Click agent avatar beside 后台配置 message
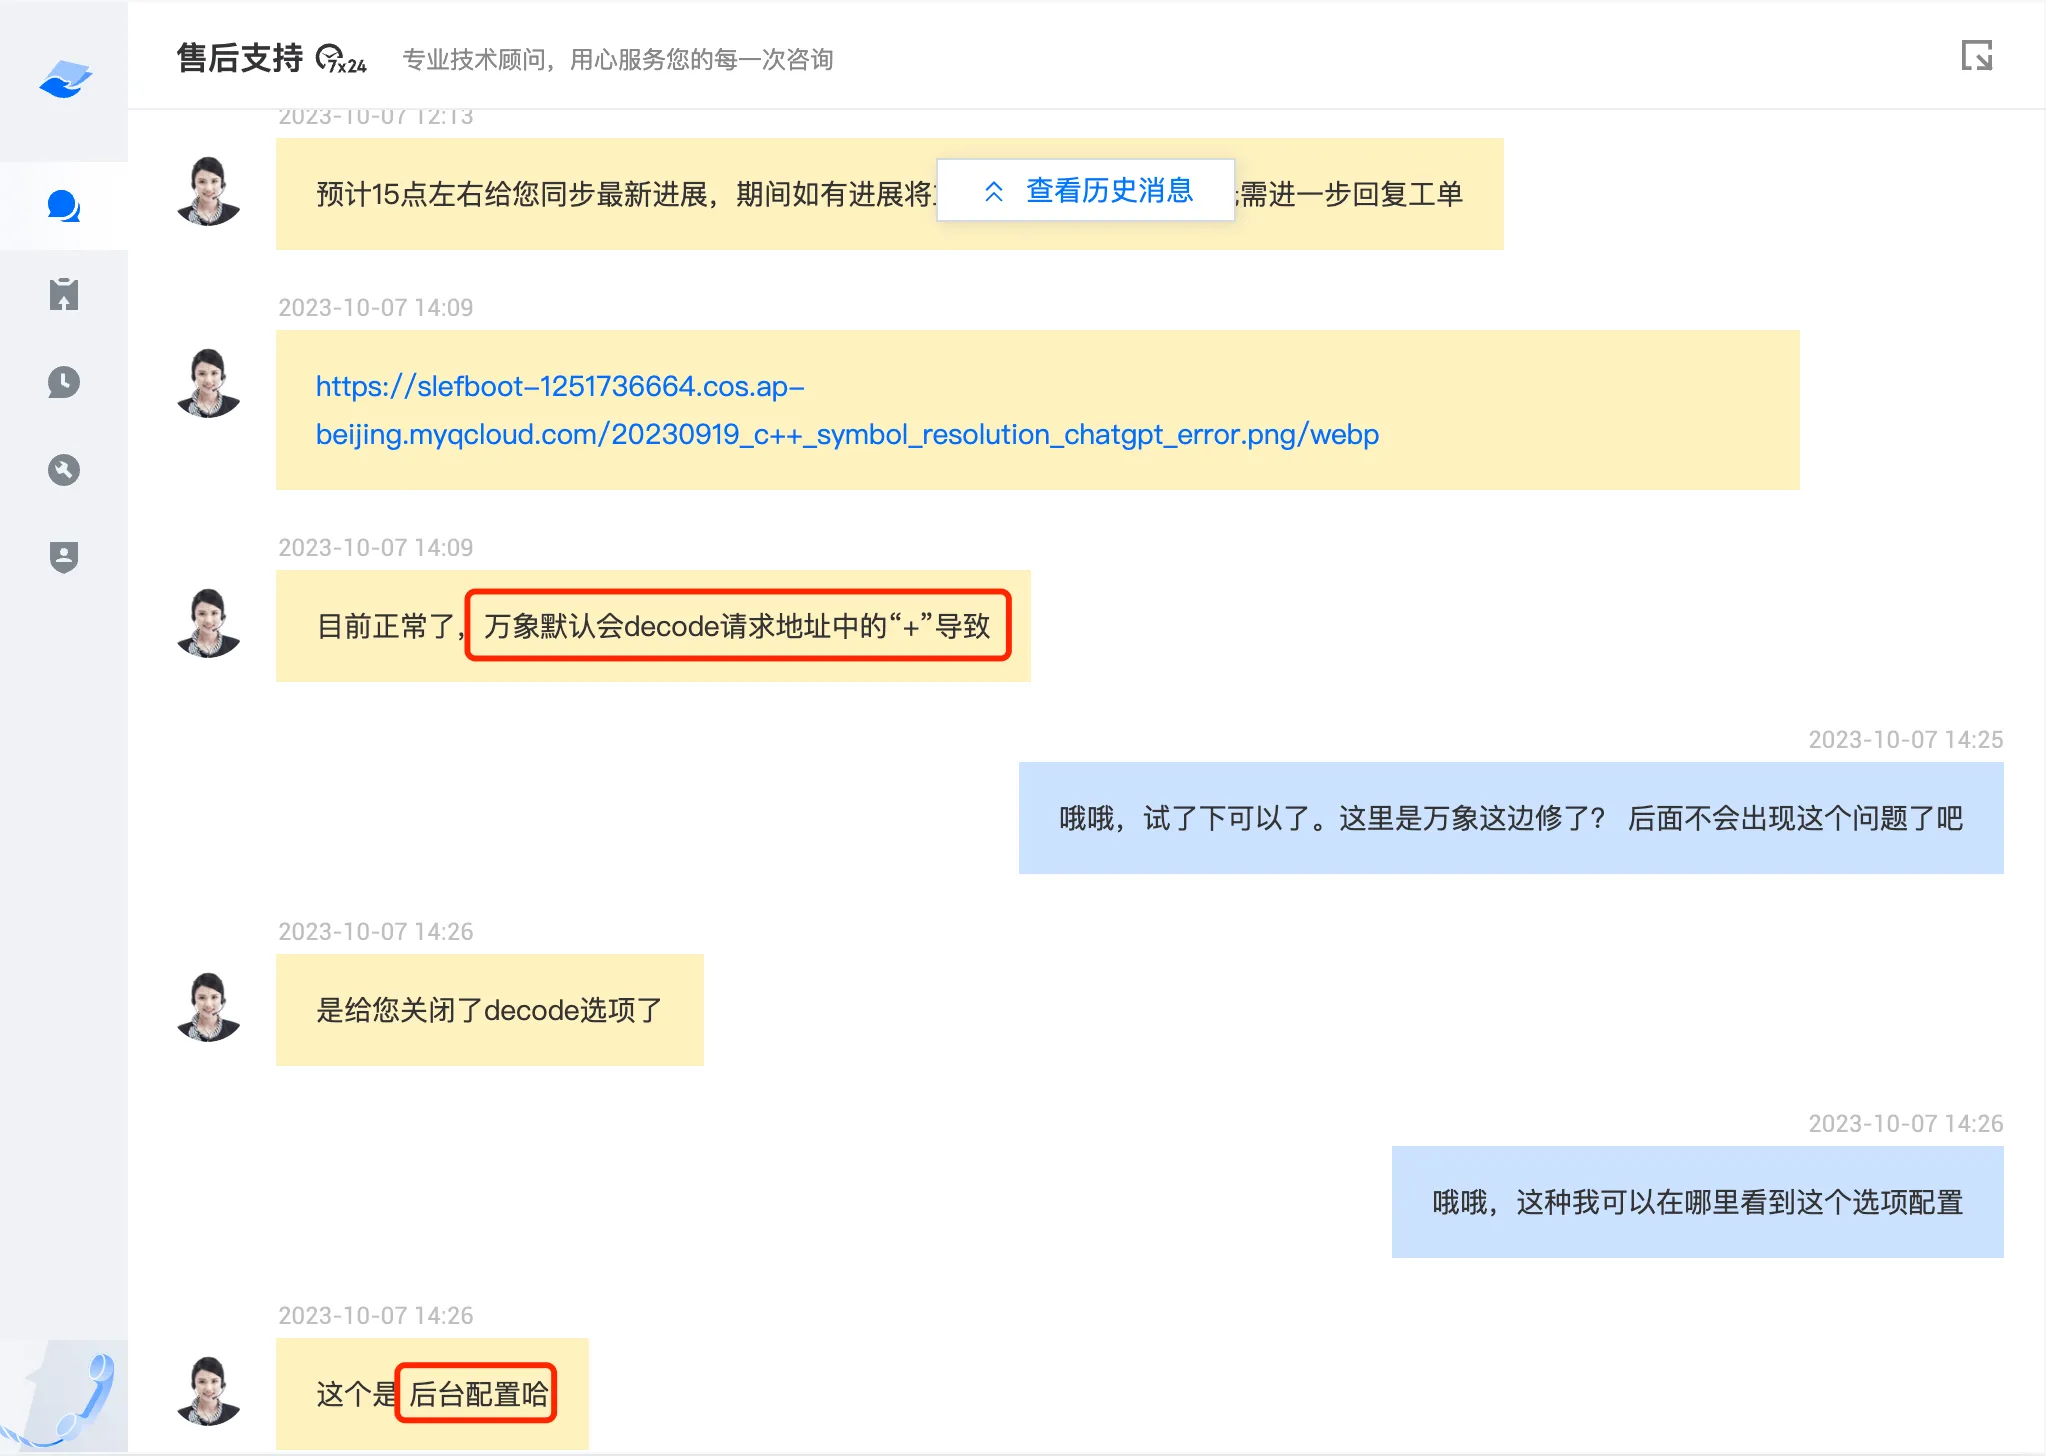Screen dimensions: 2046x1456 [x=209, y=1391]
